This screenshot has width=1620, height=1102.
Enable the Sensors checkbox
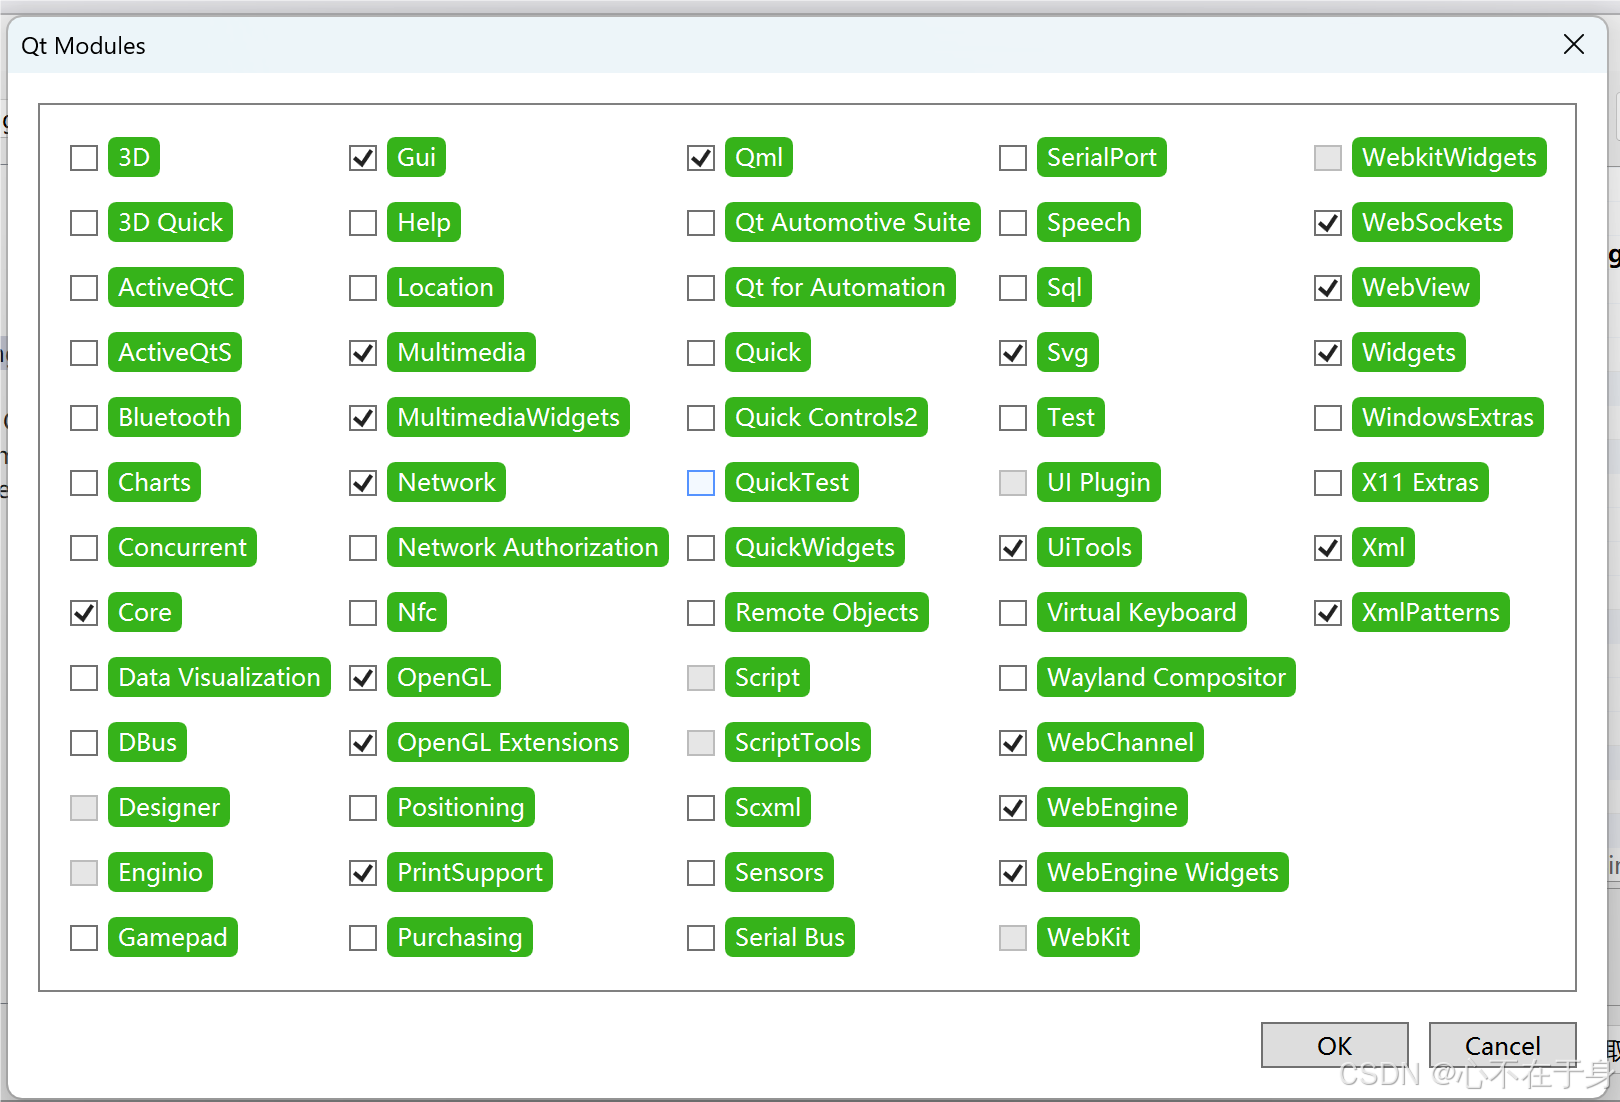[x=701, y=873]
